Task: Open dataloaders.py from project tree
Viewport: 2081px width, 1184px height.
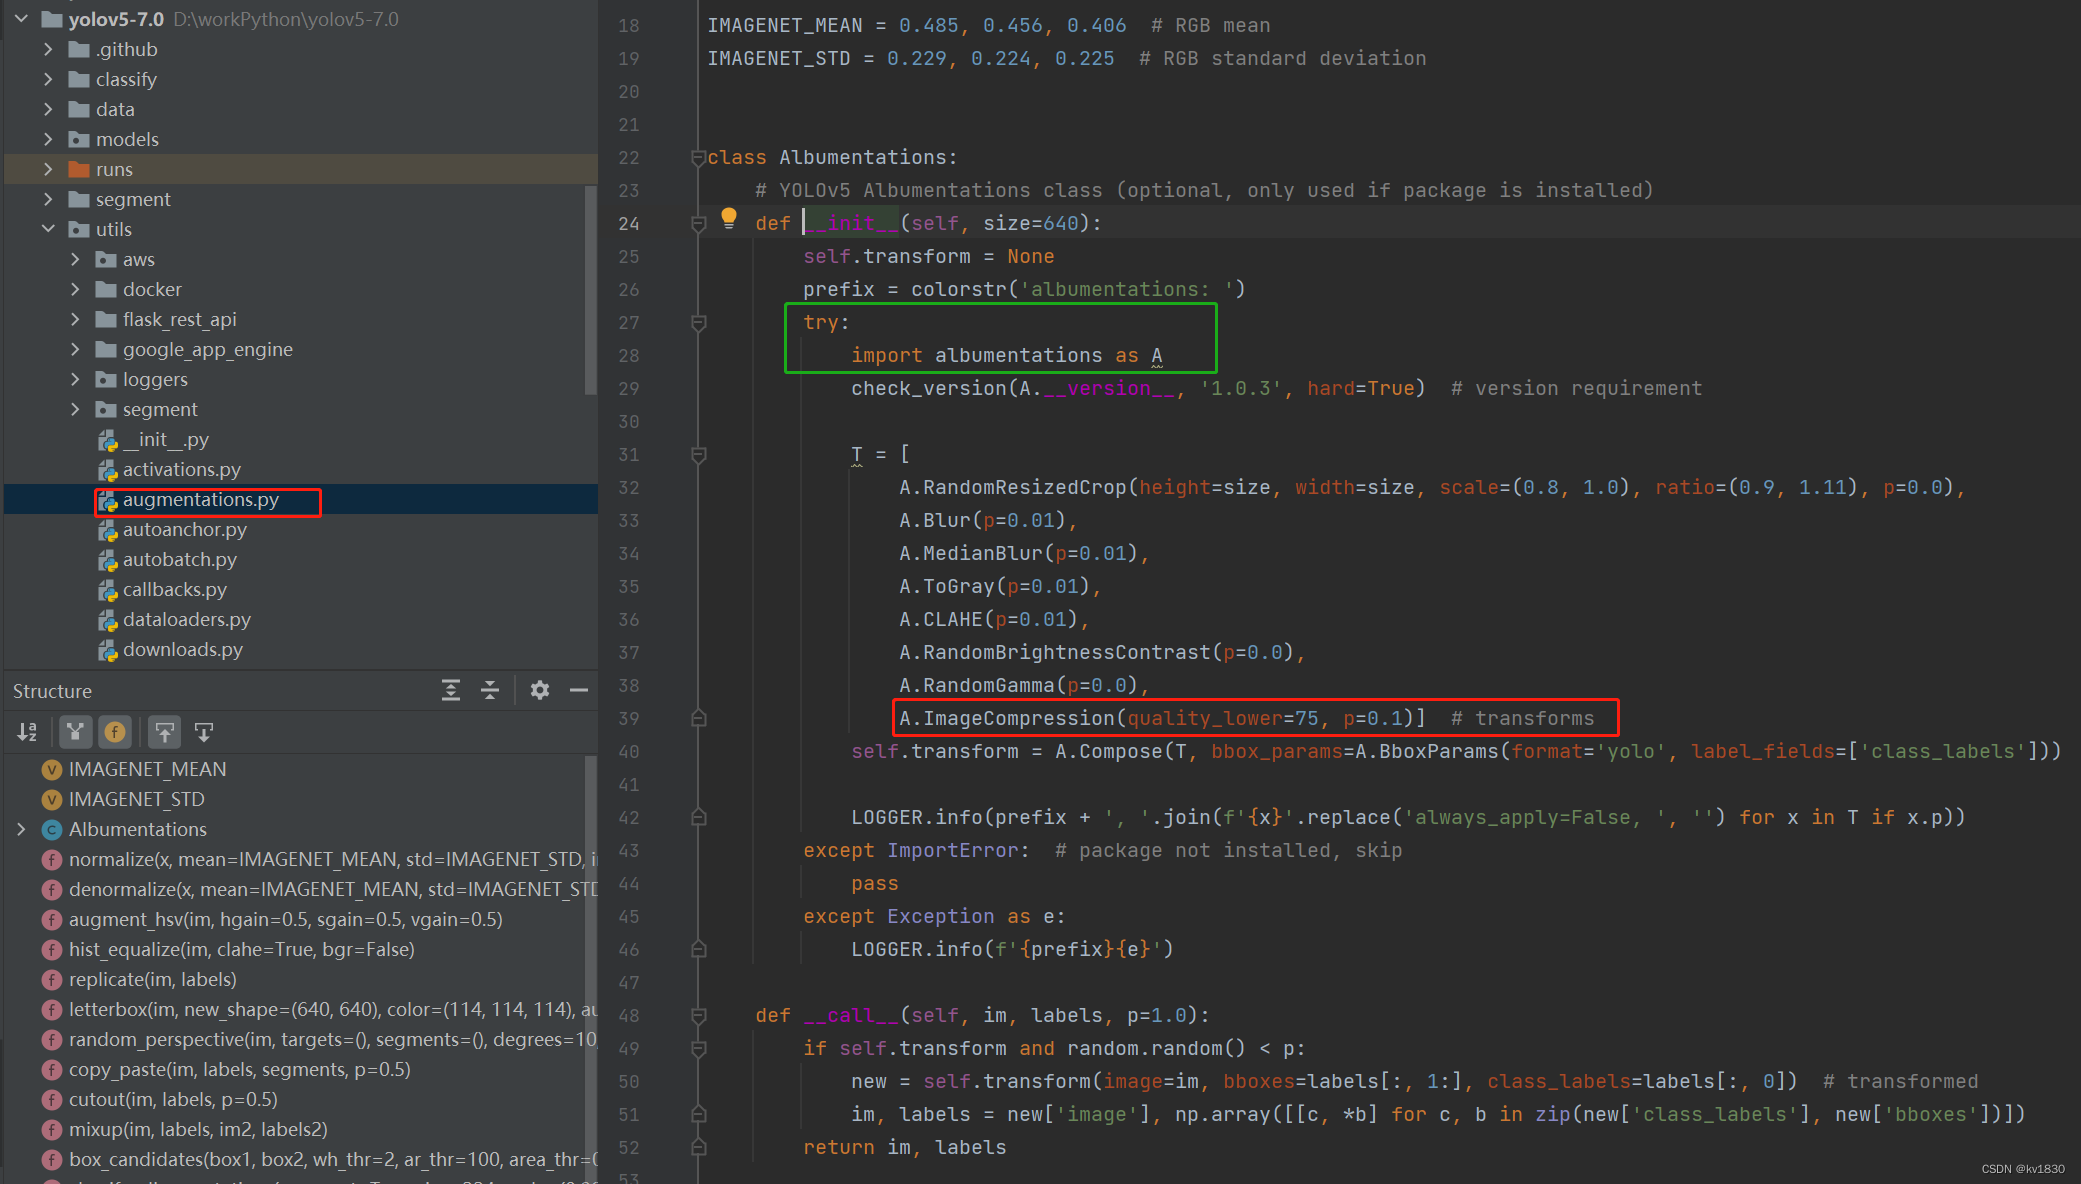Action: [x=186, y=619]
